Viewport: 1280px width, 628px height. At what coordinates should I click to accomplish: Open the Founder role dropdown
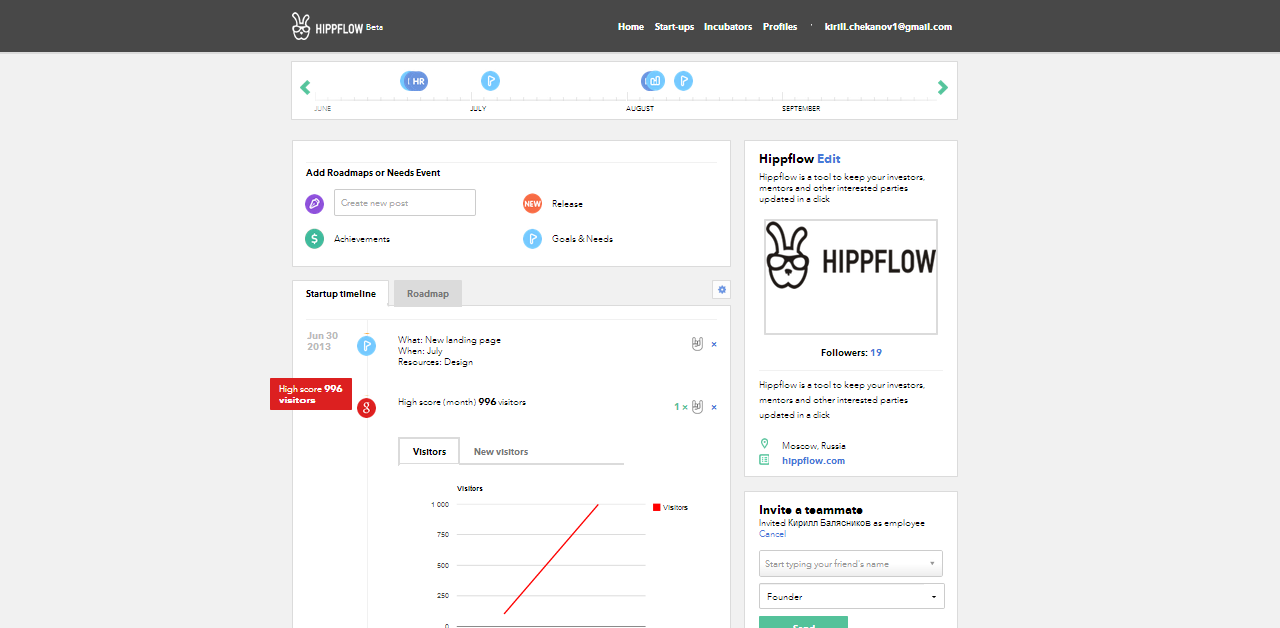(x=851, y=596)
